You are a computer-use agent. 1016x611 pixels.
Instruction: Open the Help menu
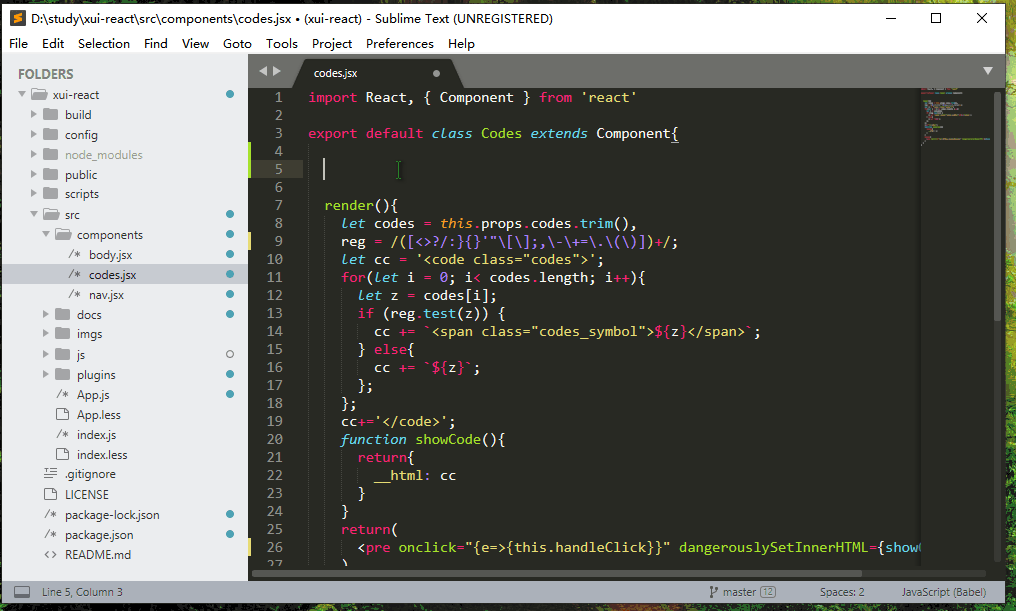(461, 43)
